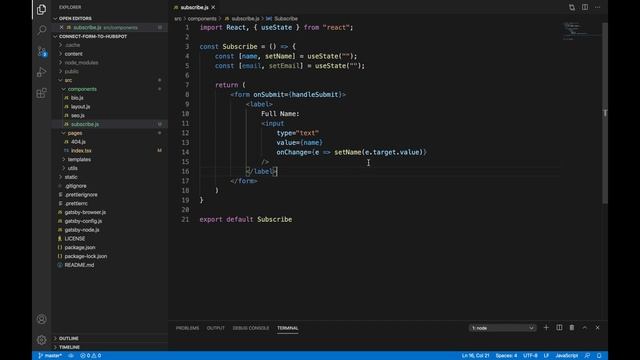Open gatsby-node.js file
Viewport: 640px width, 360px height.
pos(82,230)
